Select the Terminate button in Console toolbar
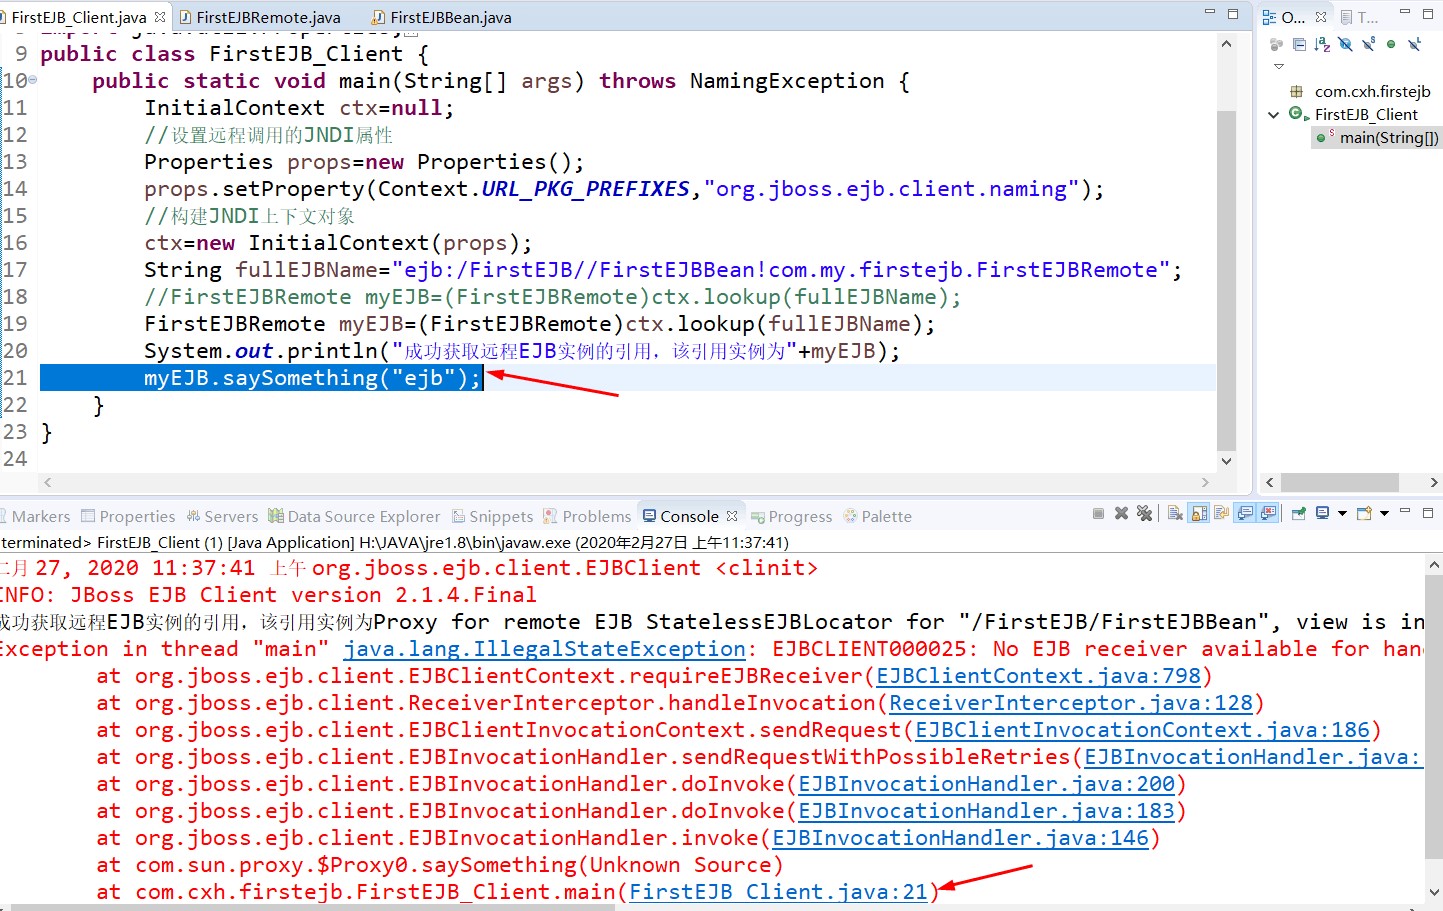The width and height of the screenshot is (1443, 911). click(1100, 513)
